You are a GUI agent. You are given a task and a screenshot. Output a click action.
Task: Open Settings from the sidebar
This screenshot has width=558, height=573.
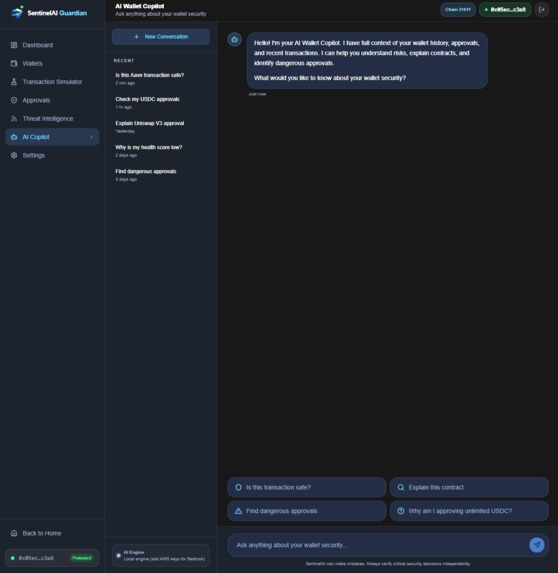click(x=52, y=155)
